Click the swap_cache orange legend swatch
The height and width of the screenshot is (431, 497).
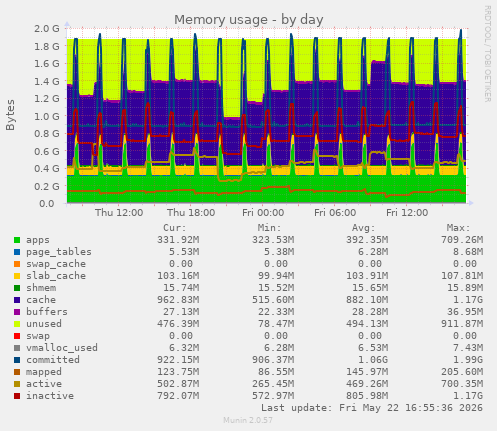17,264
